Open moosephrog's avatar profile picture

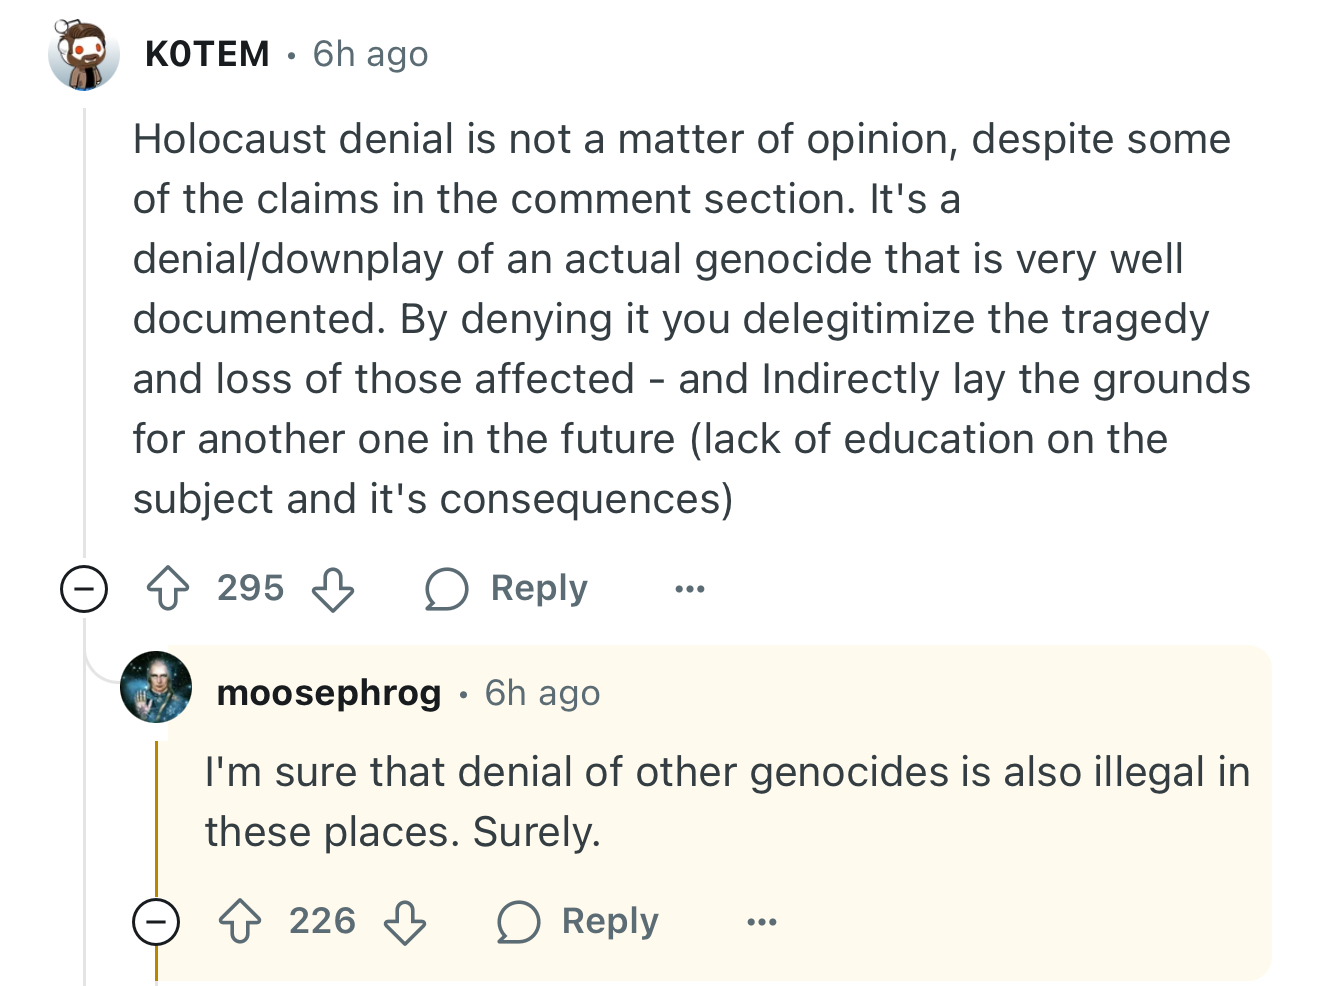click(156, 687)
